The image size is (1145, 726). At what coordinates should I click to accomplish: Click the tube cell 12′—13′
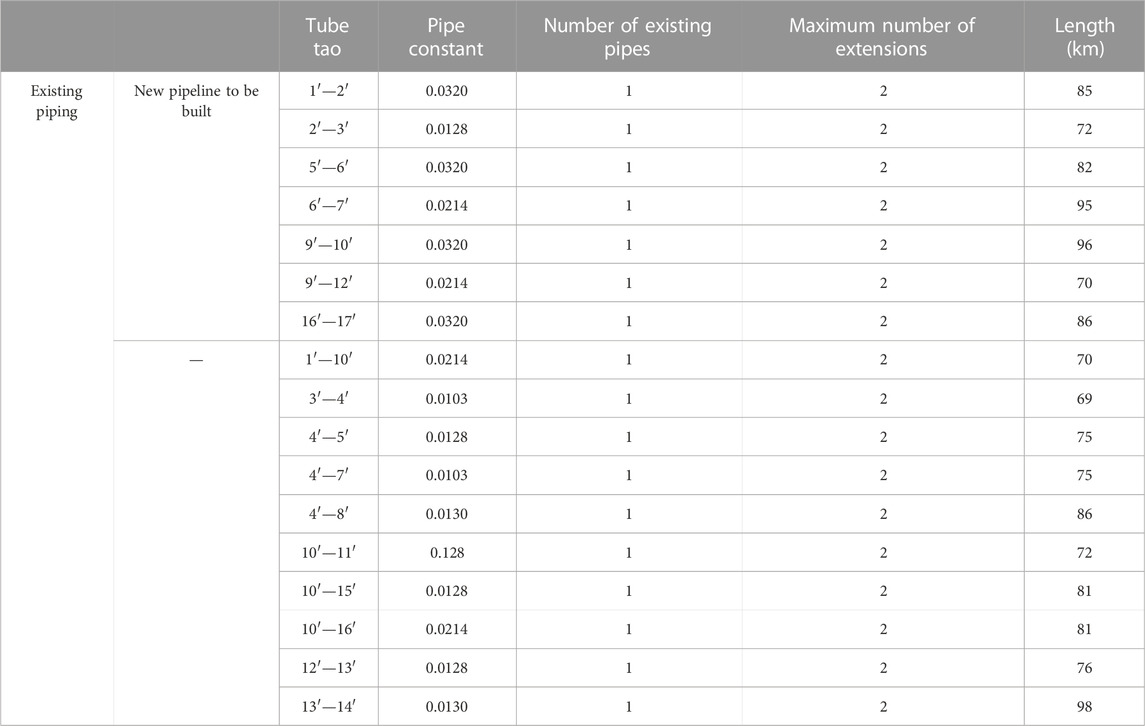329,668
